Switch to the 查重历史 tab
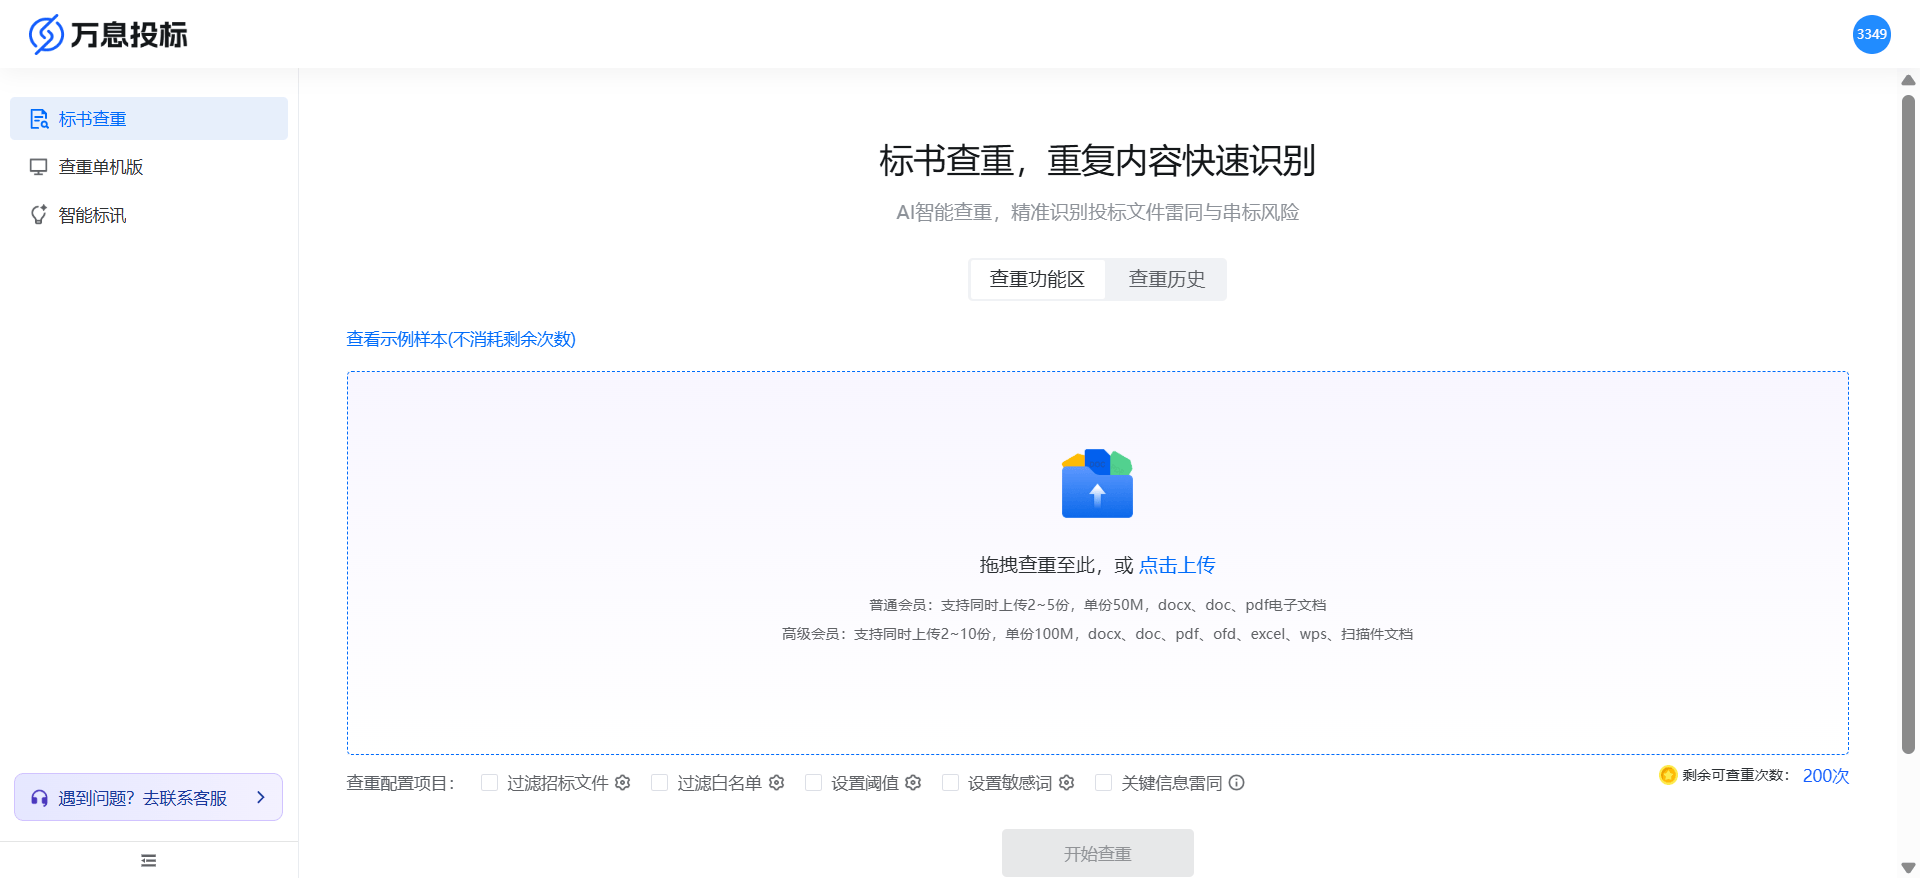Viewport: 1920px width, 878px height. 1166,279
